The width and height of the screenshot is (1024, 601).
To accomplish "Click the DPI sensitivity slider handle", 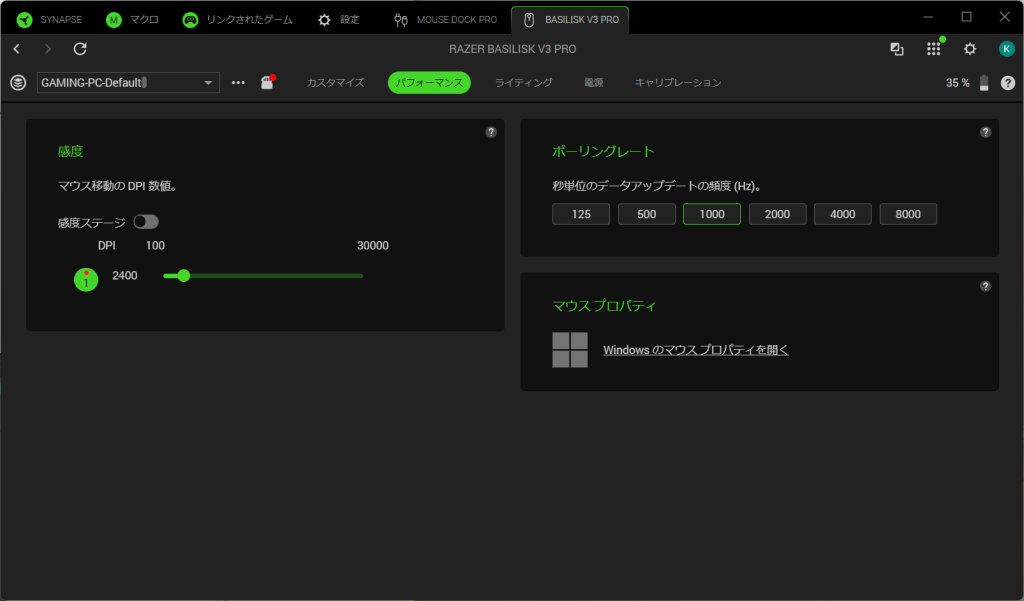I will (x=184, y=276).
